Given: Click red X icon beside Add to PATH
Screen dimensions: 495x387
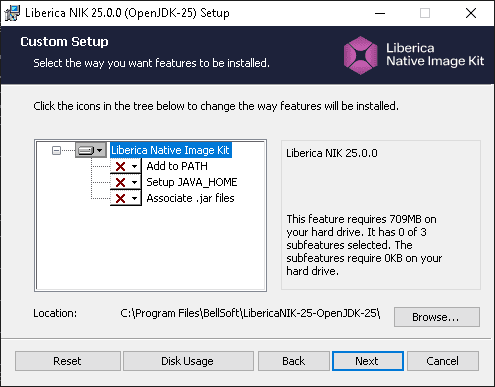Looking at the screenshot, I should pos(120,166).
